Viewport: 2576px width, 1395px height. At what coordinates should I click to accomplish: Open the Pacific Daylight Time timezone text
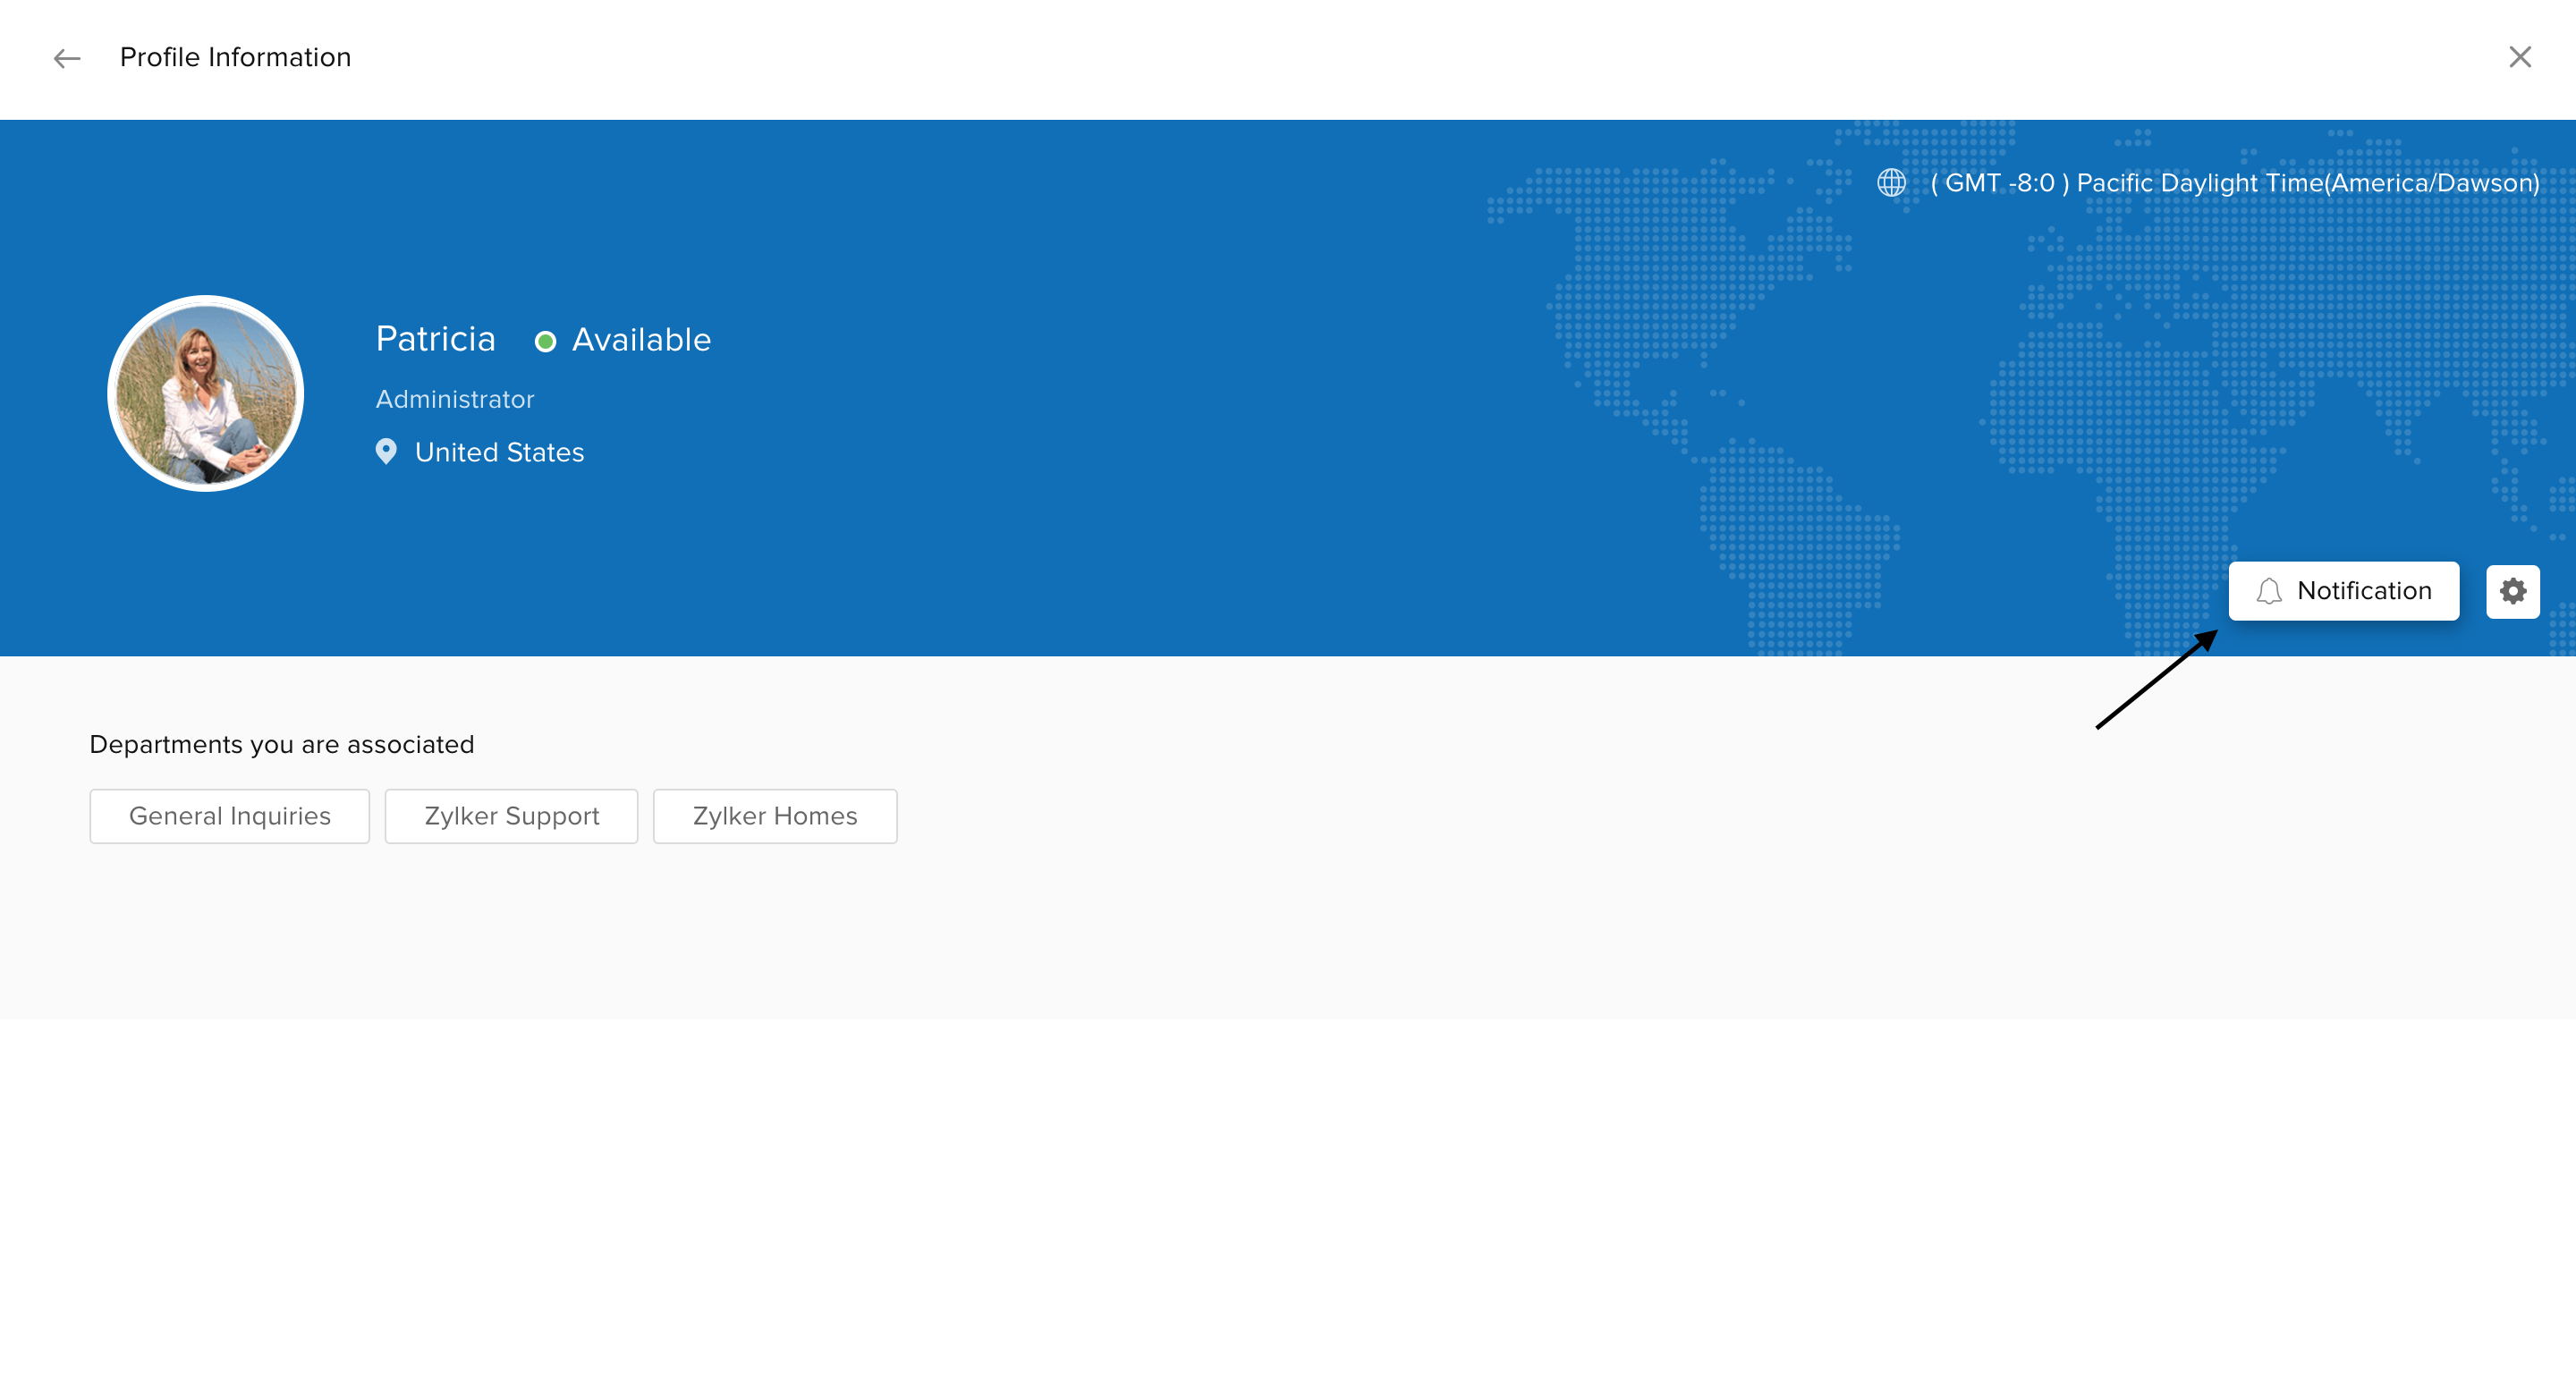click(2234, 183)
